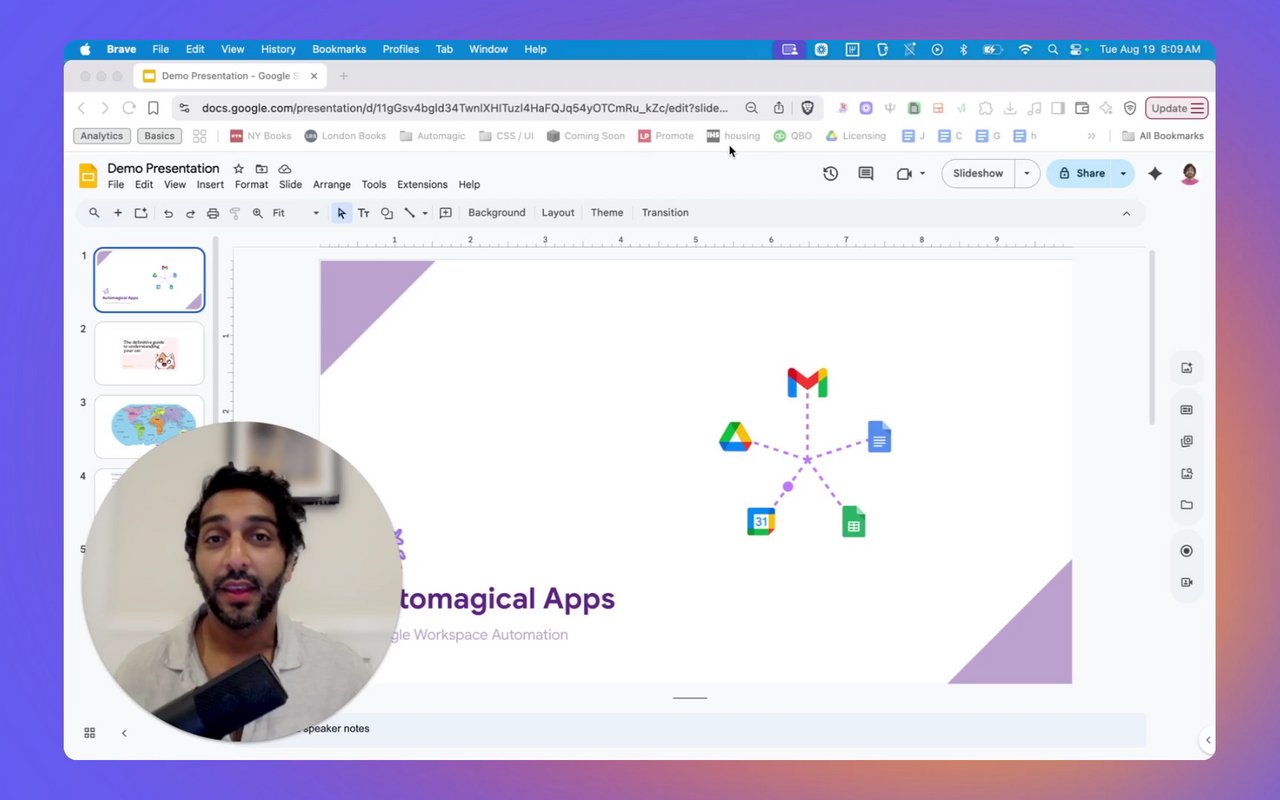
Task: Open the line tool dropdown arrow
Action: tap(425, 213)
